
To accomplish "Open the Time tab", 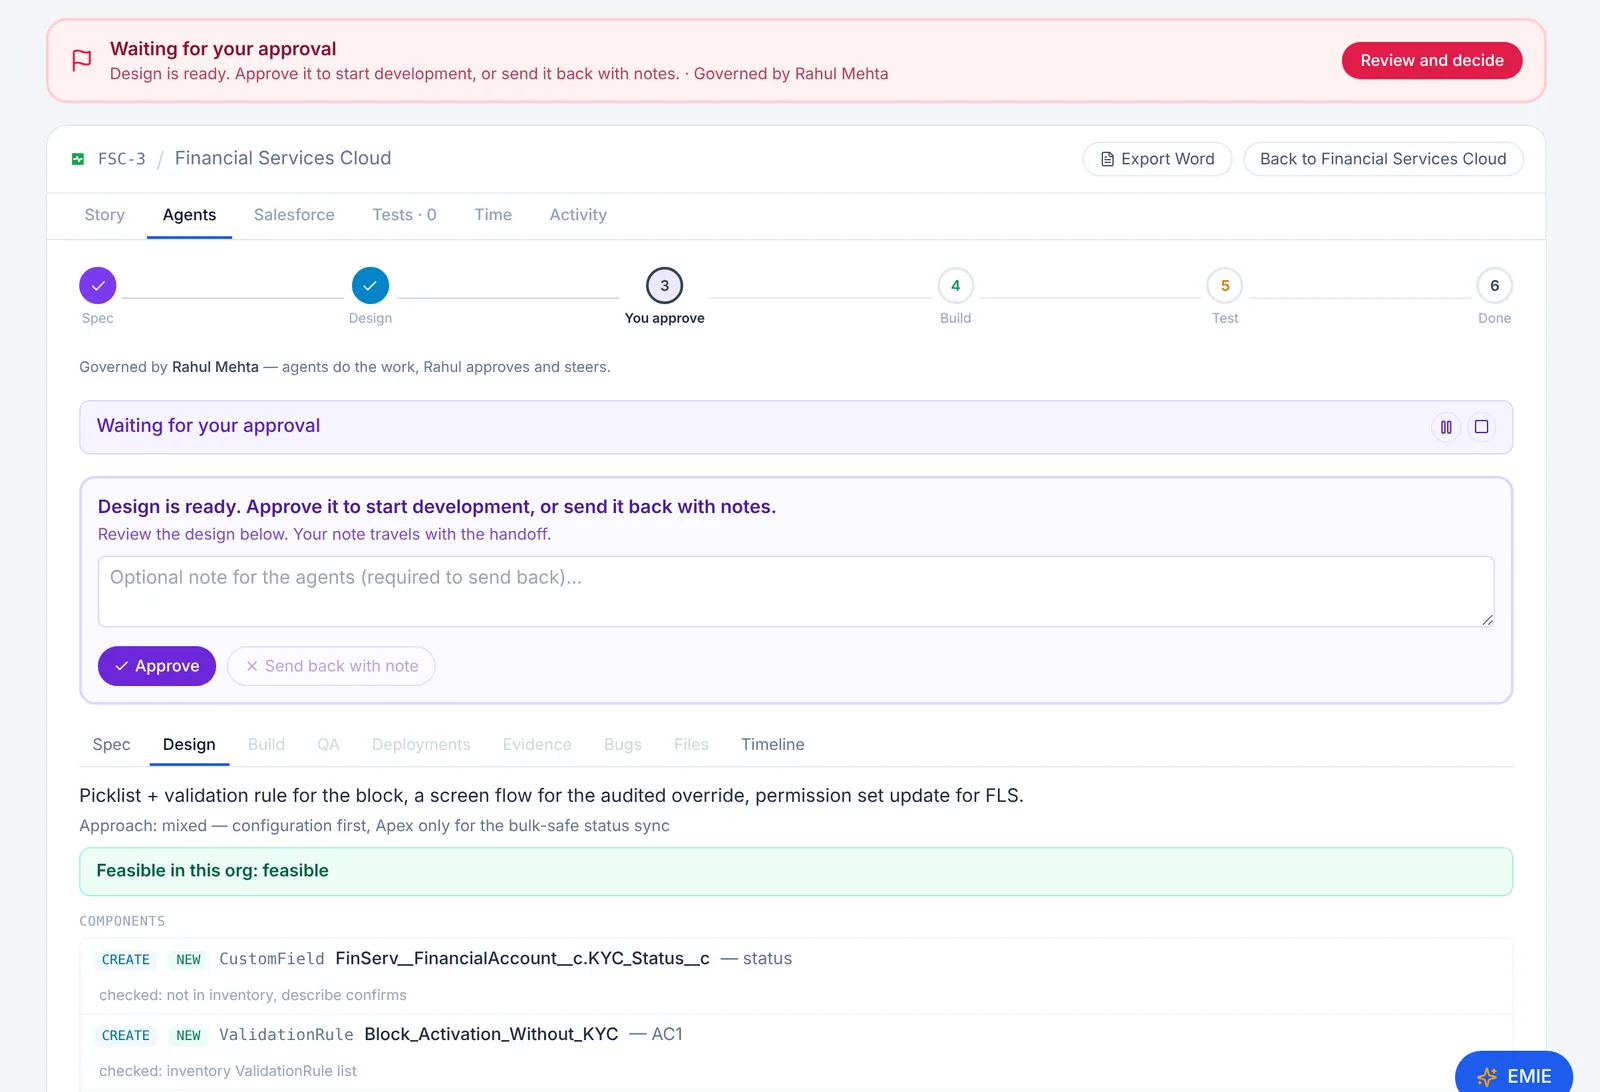I will tap(493, 215).
